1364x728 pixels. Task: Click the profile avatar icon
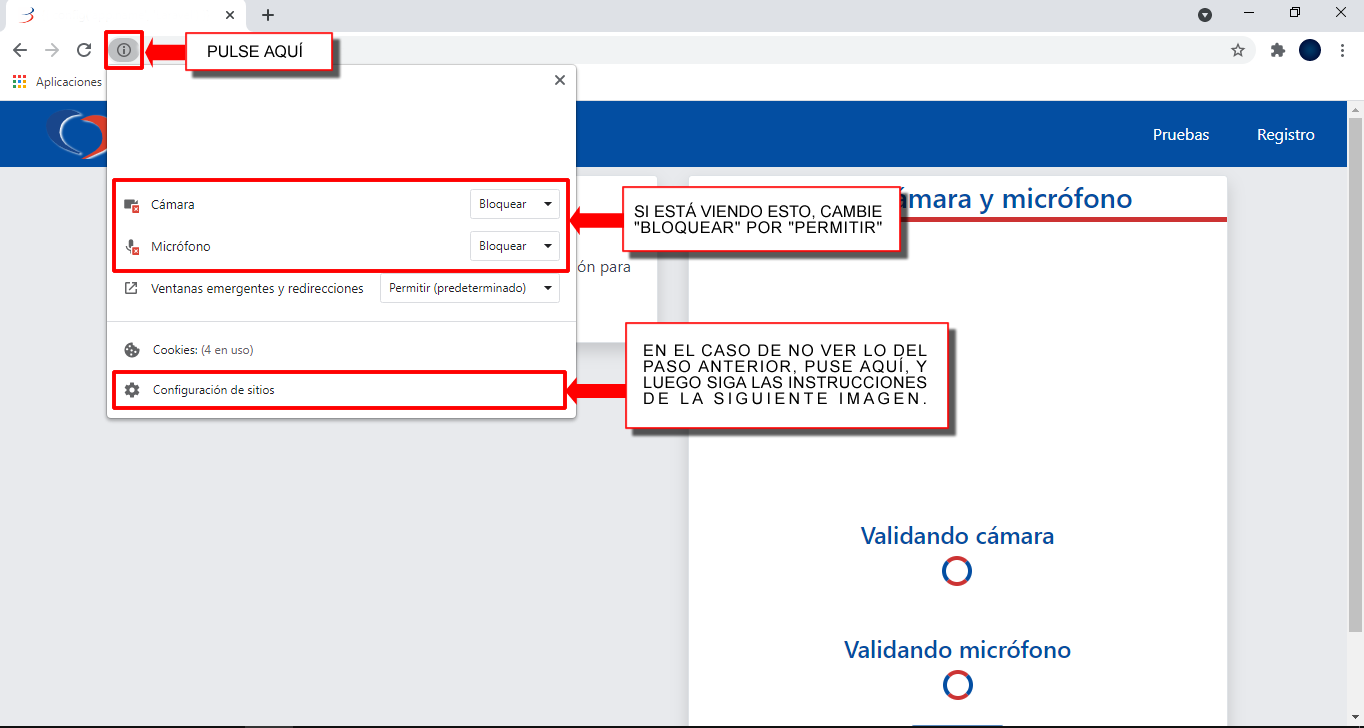(1310, 50)
